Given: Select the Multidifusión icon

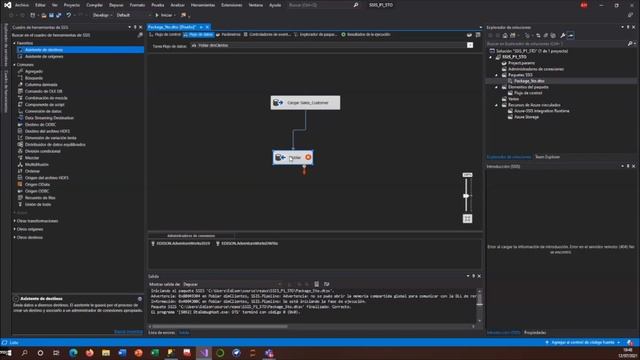Looking at the screenshot, I should (20, 164).
